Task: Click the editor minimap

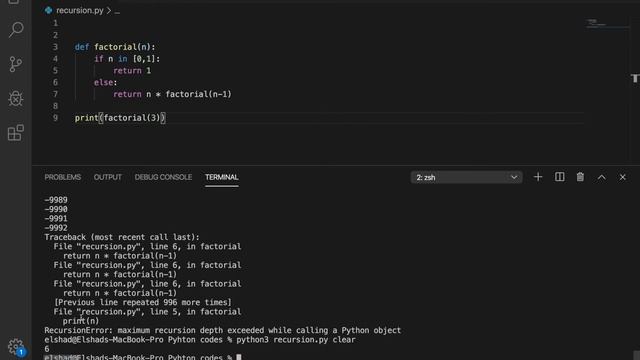Action: 607,24
